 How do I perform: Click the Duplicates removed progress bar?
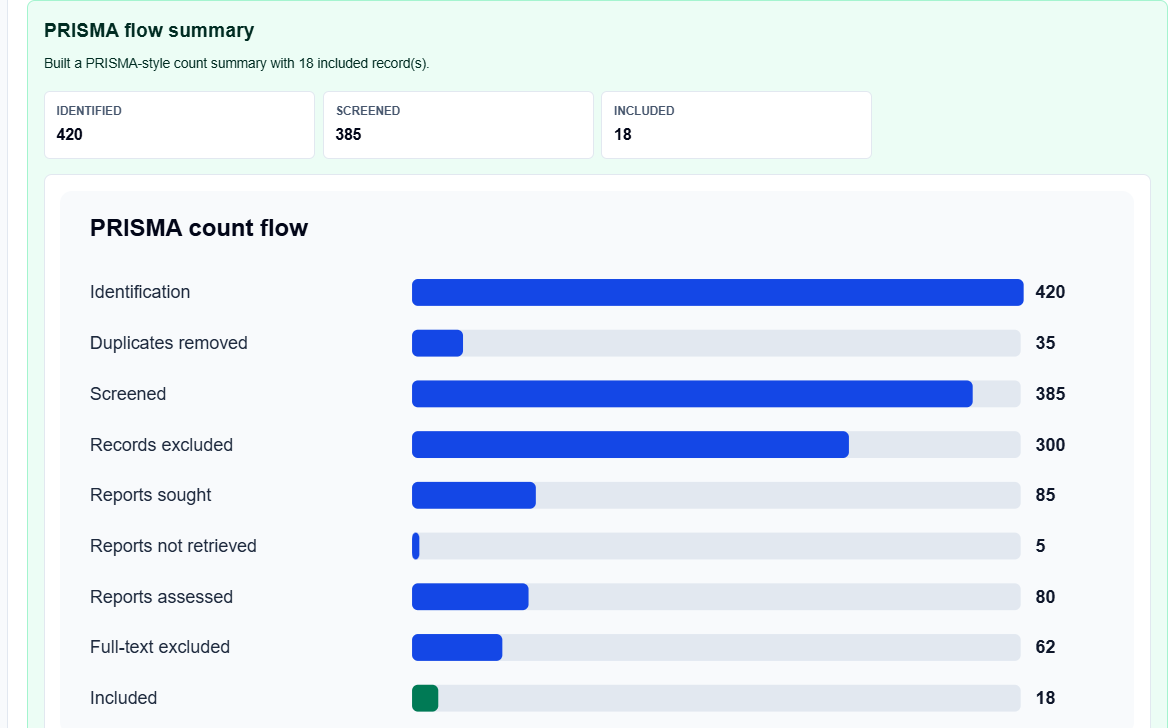point(716,343)
